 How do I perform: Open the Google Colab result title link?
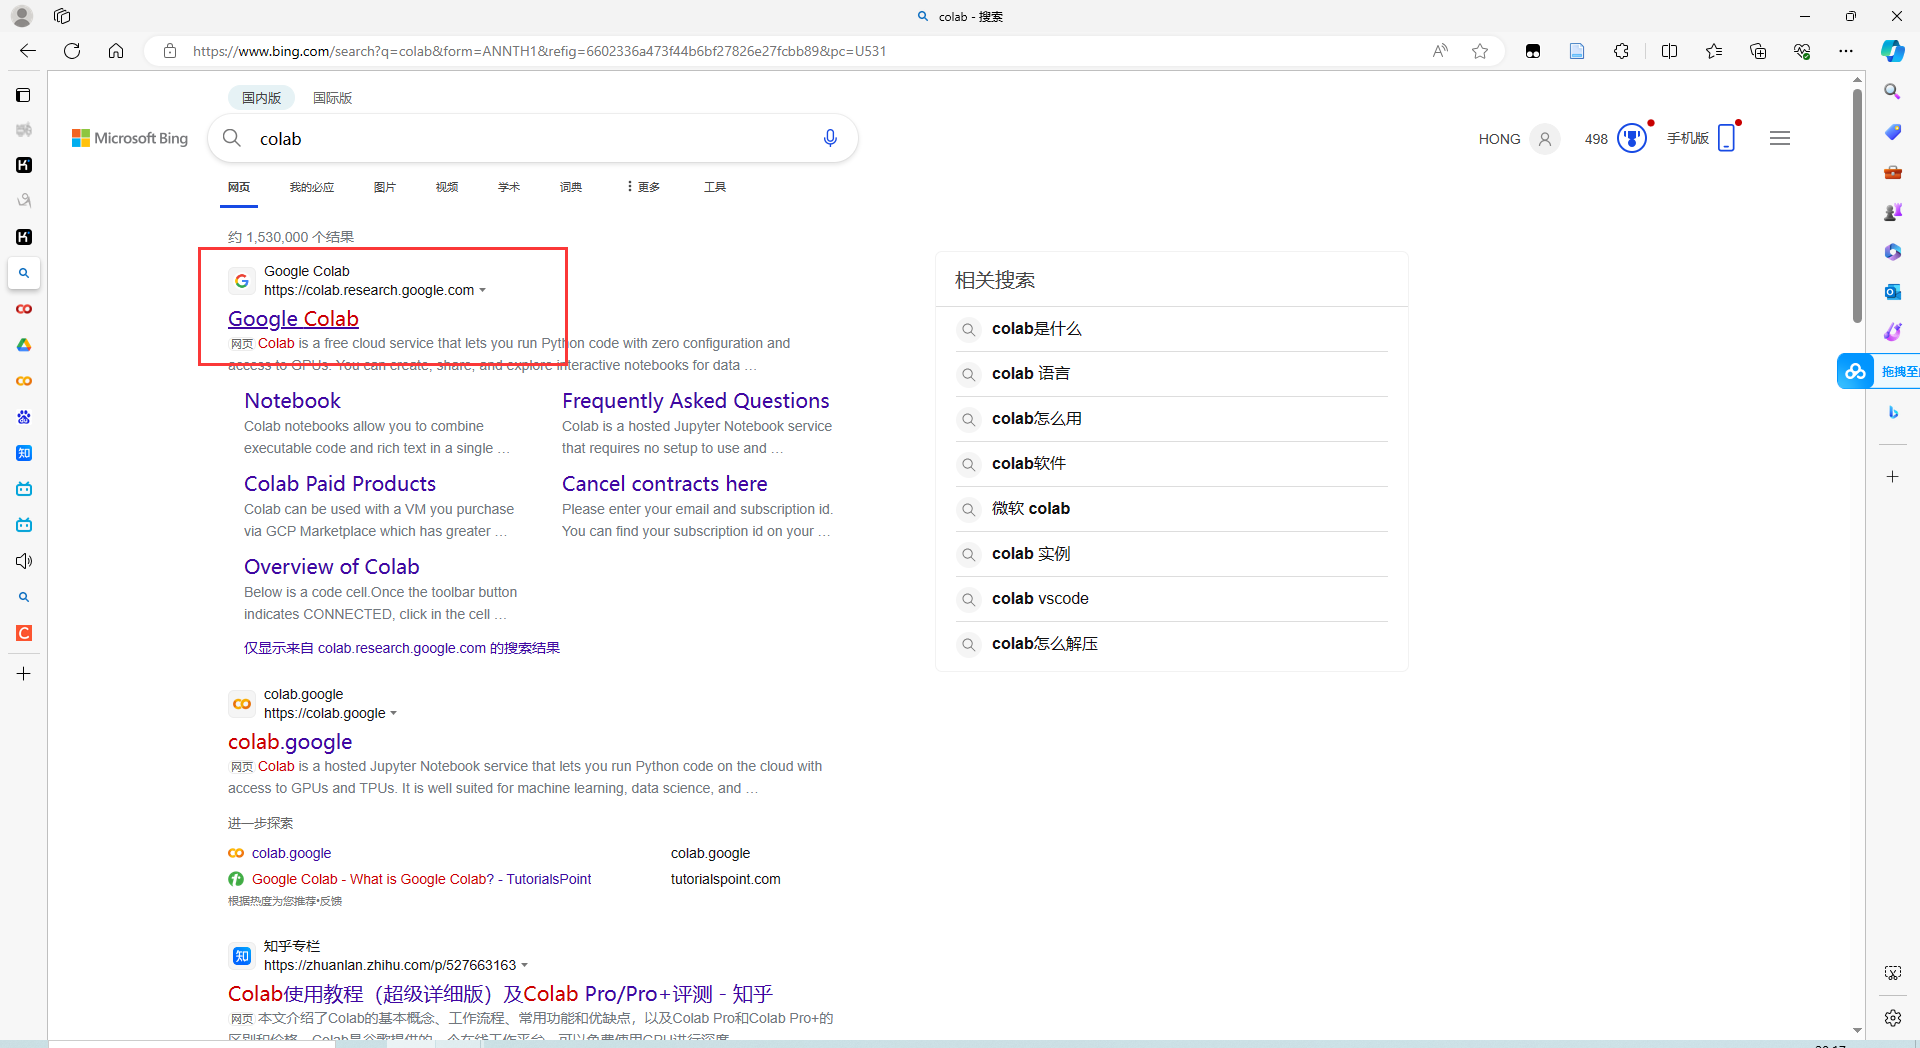click(x=293, y=319)
